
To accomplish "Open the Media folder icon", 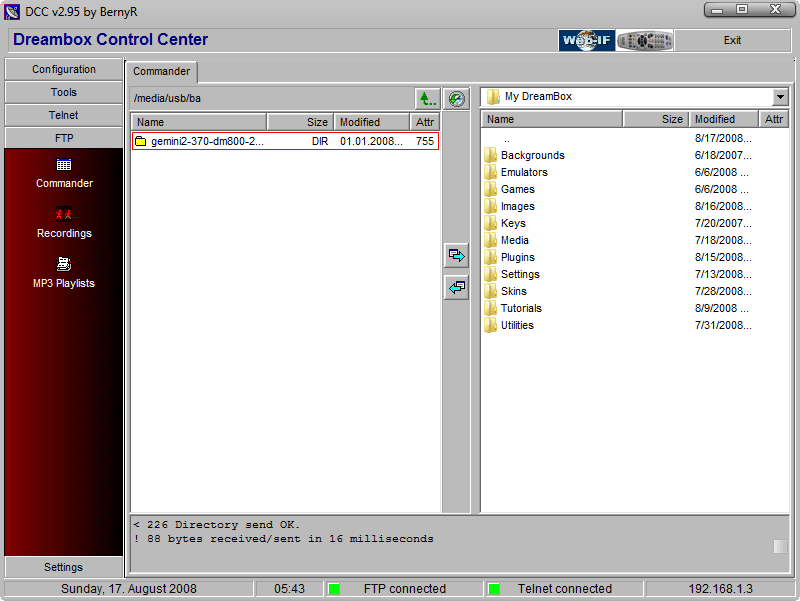I will 491,240.
